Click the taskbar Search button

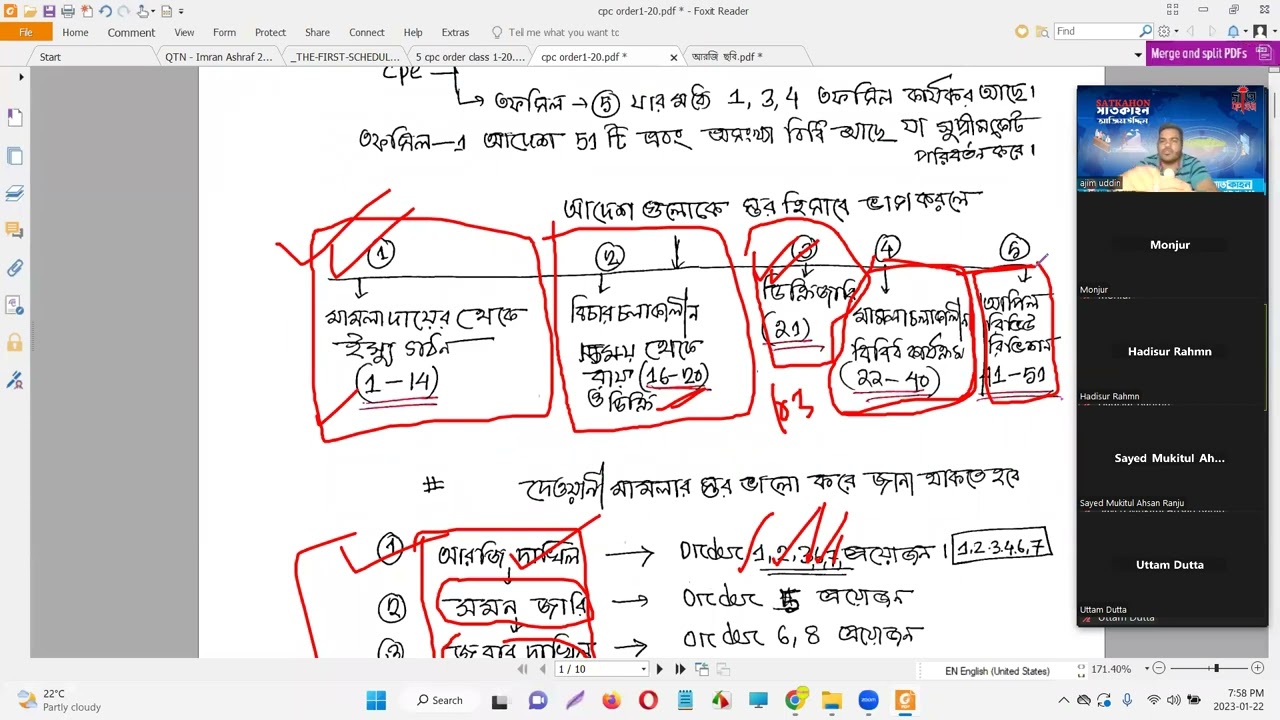point(440,700)
